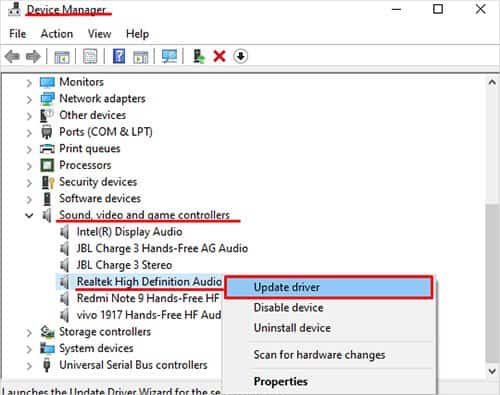The image size is (500, 395).
Task: Expand Universal Serial Bus controllers node
Action: pyautogui.click(x=29, y=366)
